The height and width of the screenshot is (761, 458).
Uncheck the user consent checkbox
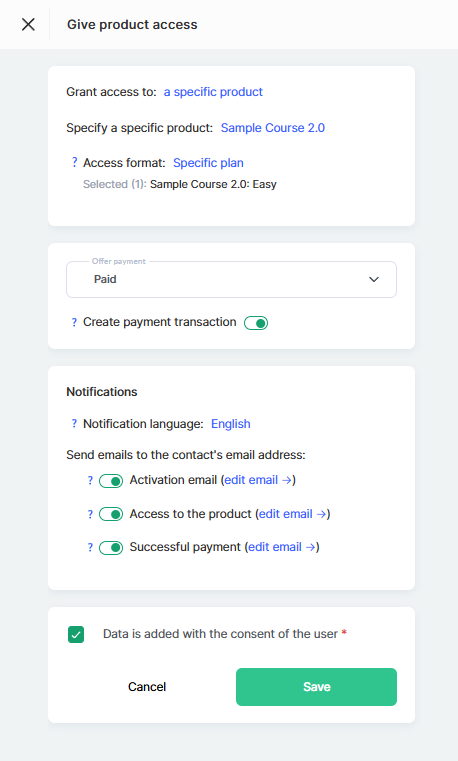[x=76, y=634]
